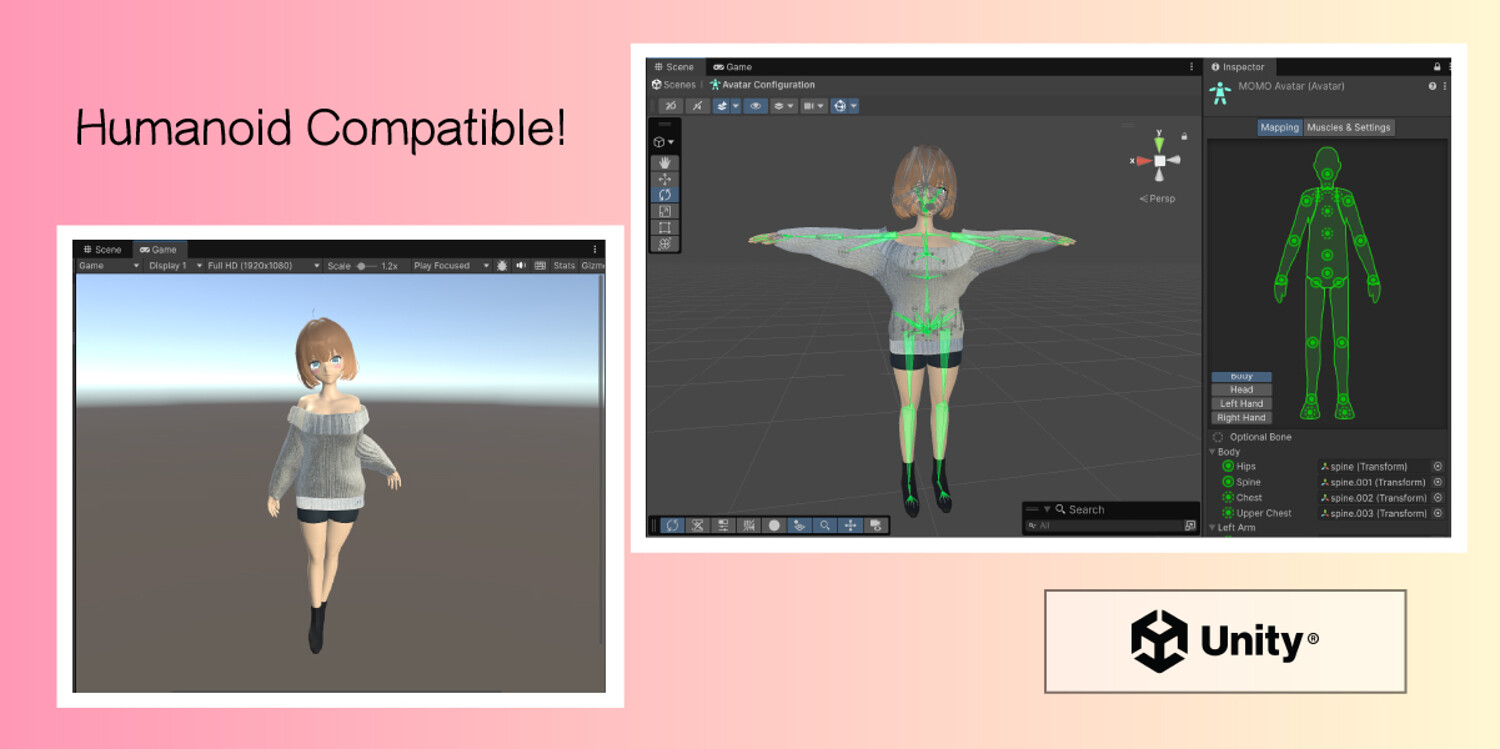
Task: Switch to Game tab in Avatar window
Action: pos(732,67)
